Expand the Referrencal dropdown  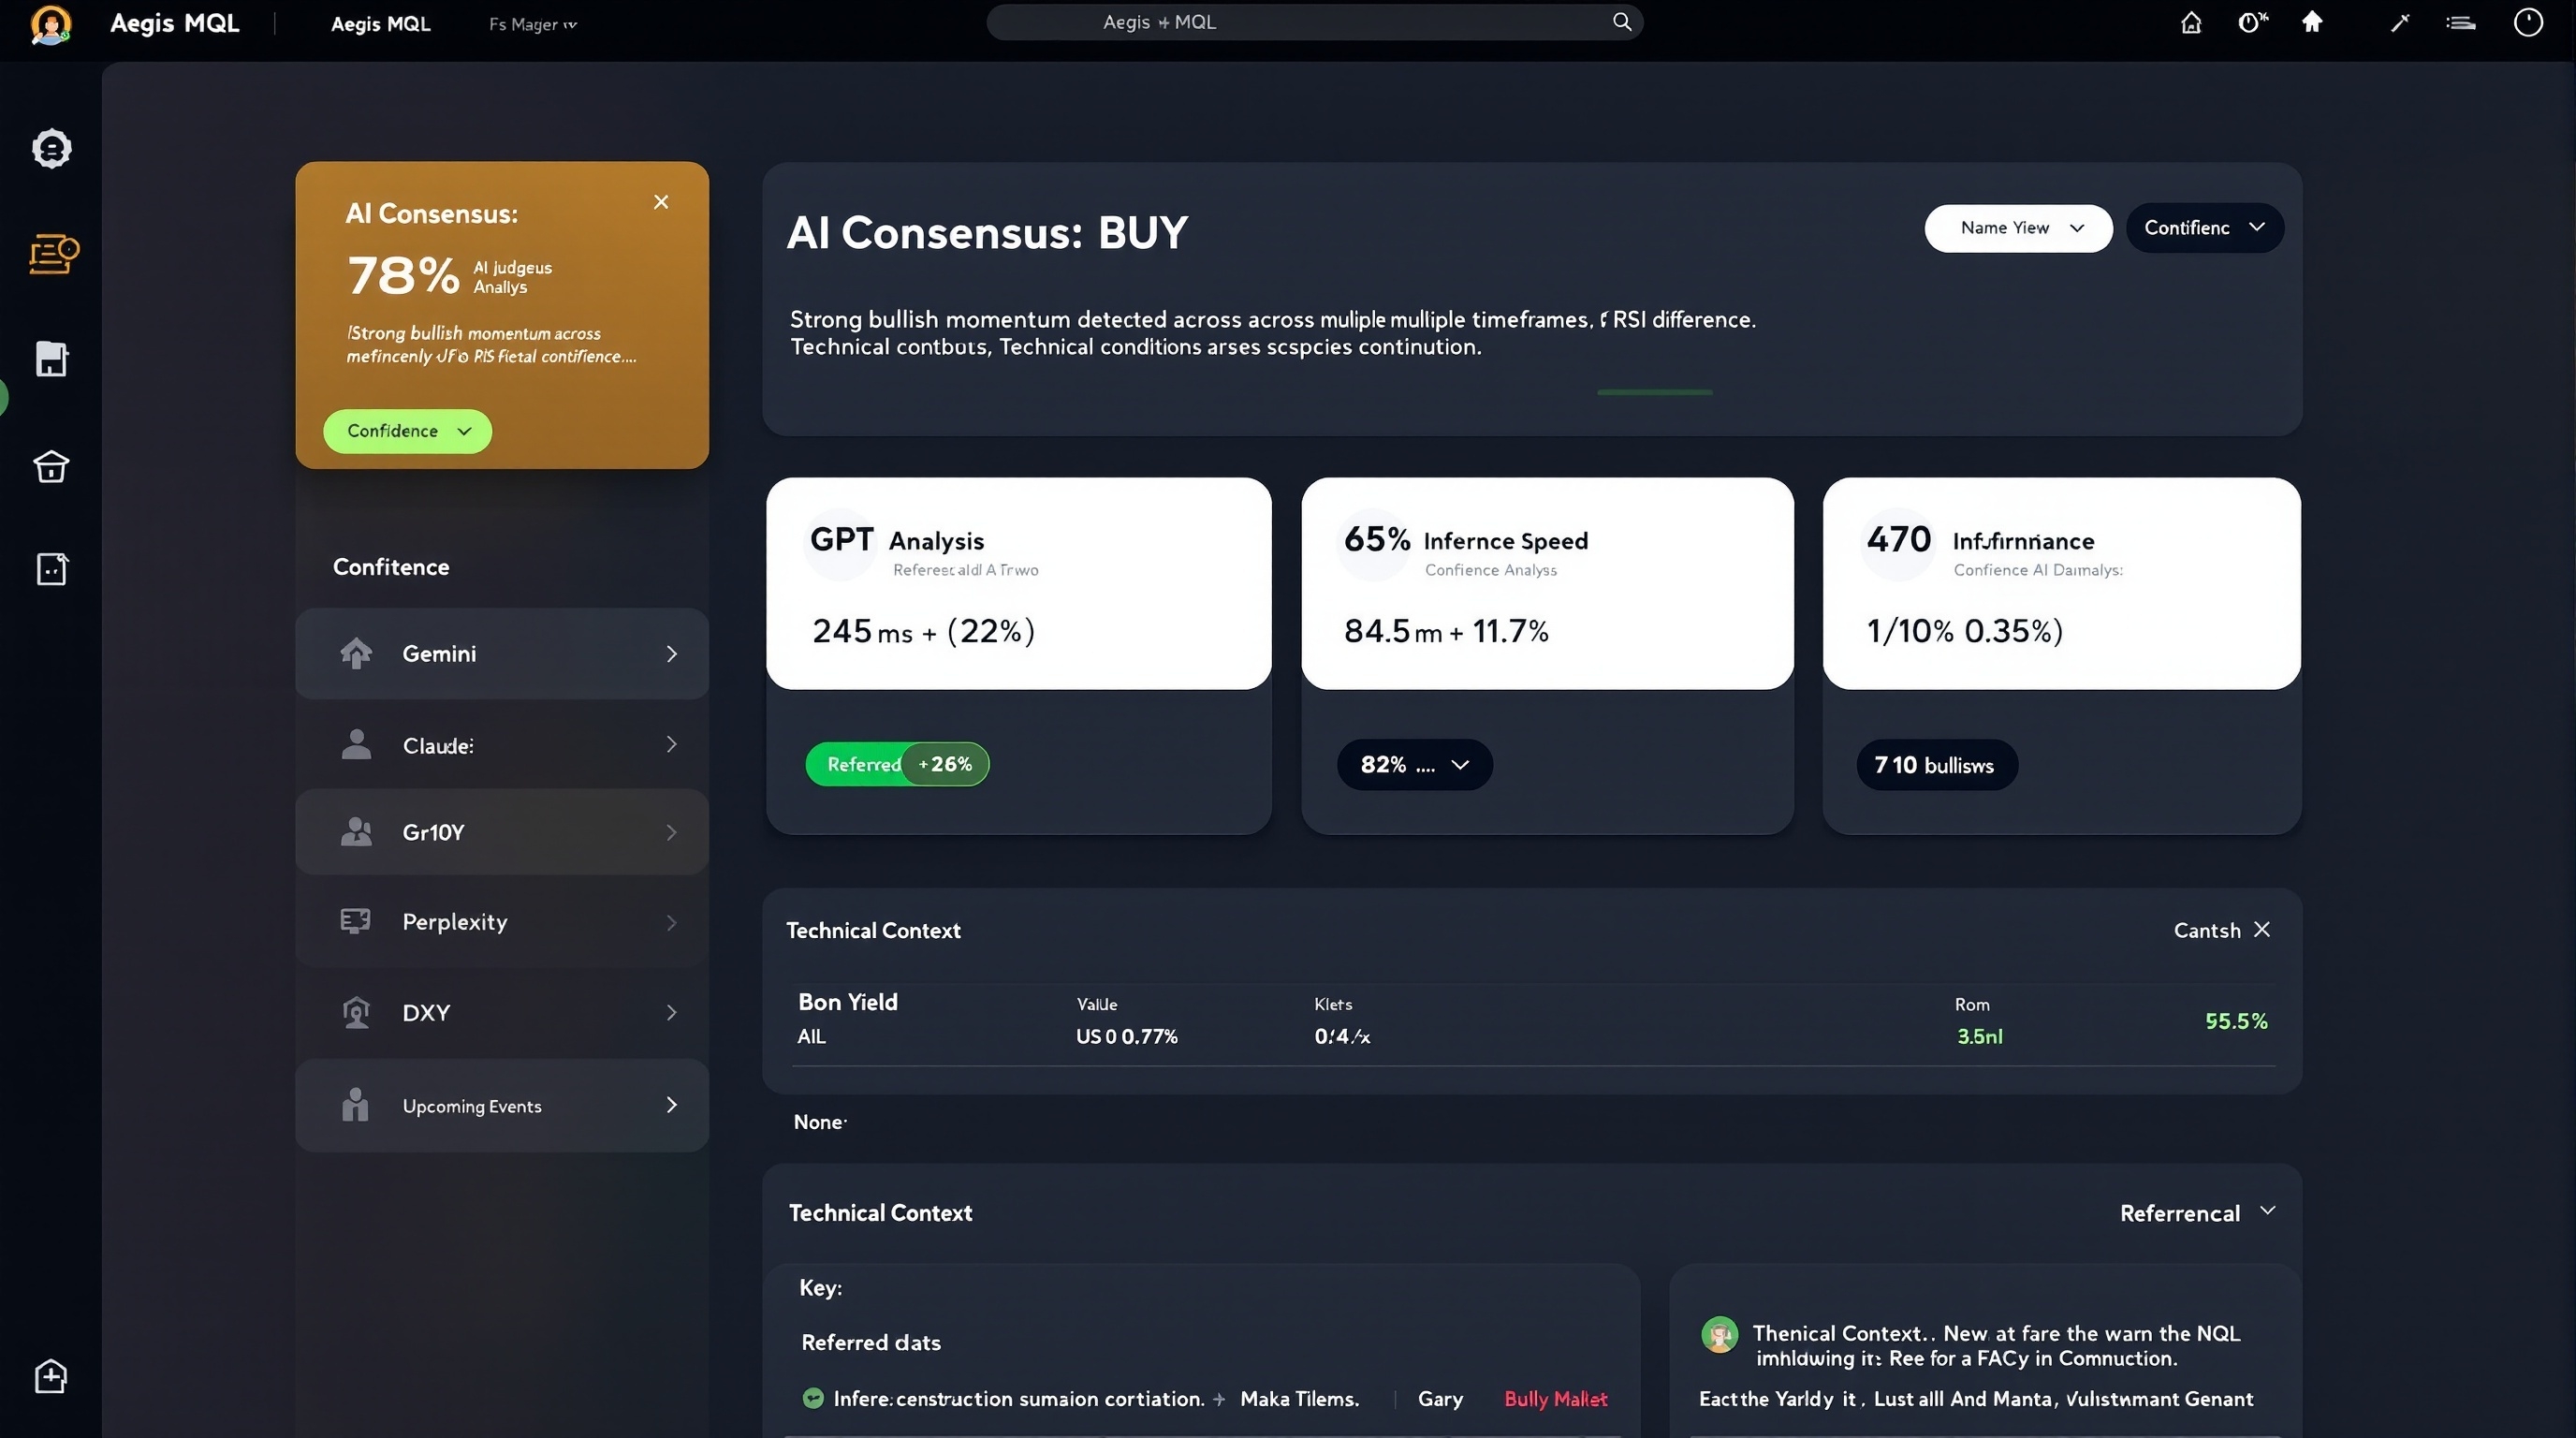[x=2196, y=1213]
